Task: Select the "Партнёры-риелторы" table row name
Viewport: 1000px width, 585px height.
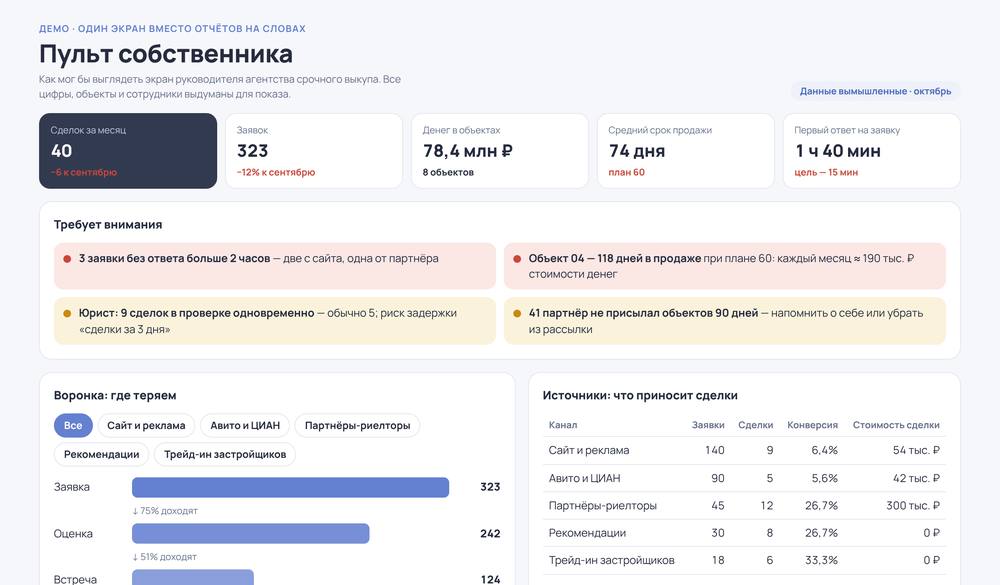Action: tap(603, 506)
